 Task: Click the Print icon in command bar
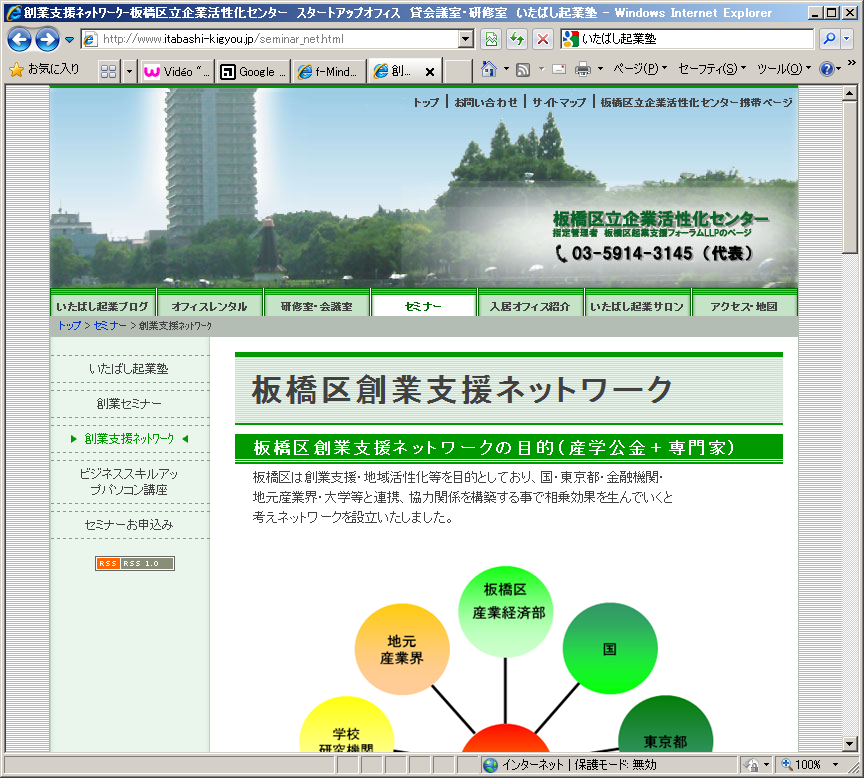tap(583, 70)
